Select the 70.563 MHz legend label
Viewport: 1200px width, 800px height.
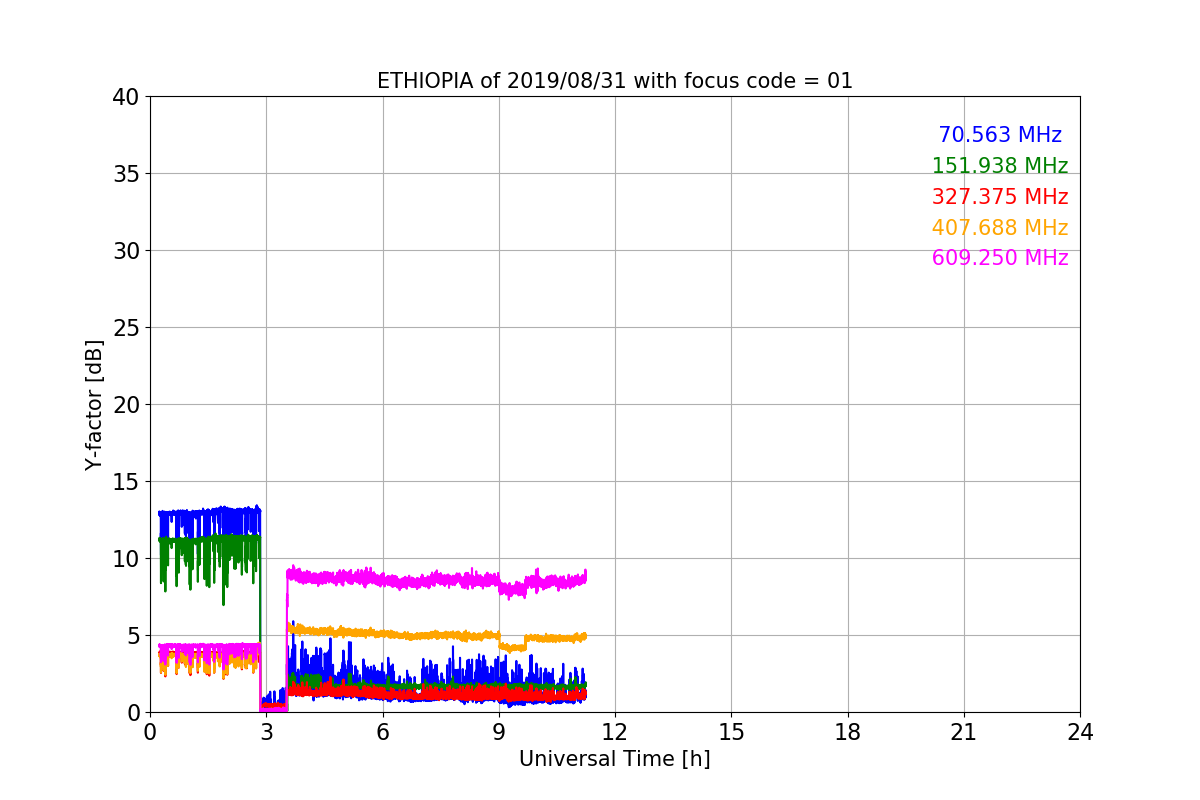(1000, 135)
